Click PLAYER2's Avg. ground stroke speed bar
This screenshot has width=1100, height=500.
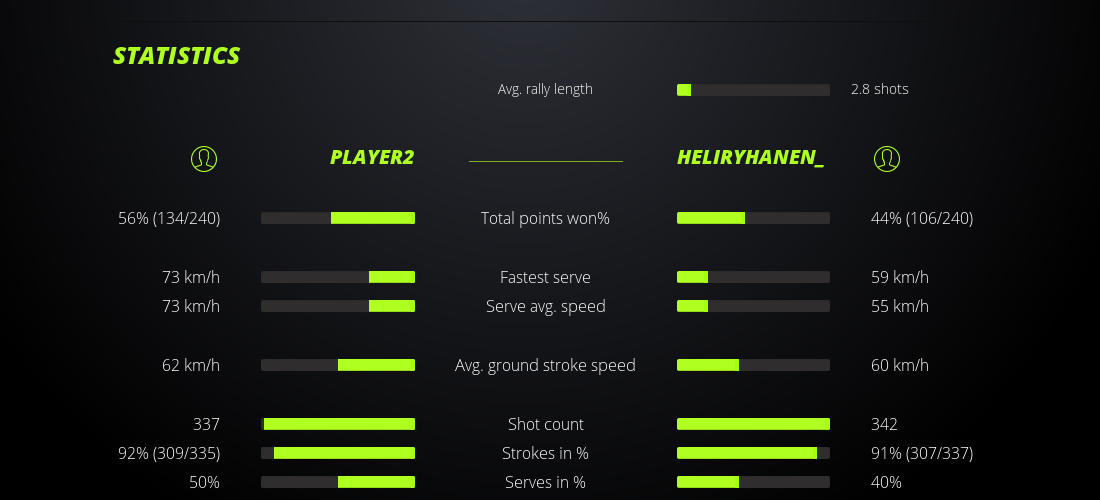tap(338, 365)
